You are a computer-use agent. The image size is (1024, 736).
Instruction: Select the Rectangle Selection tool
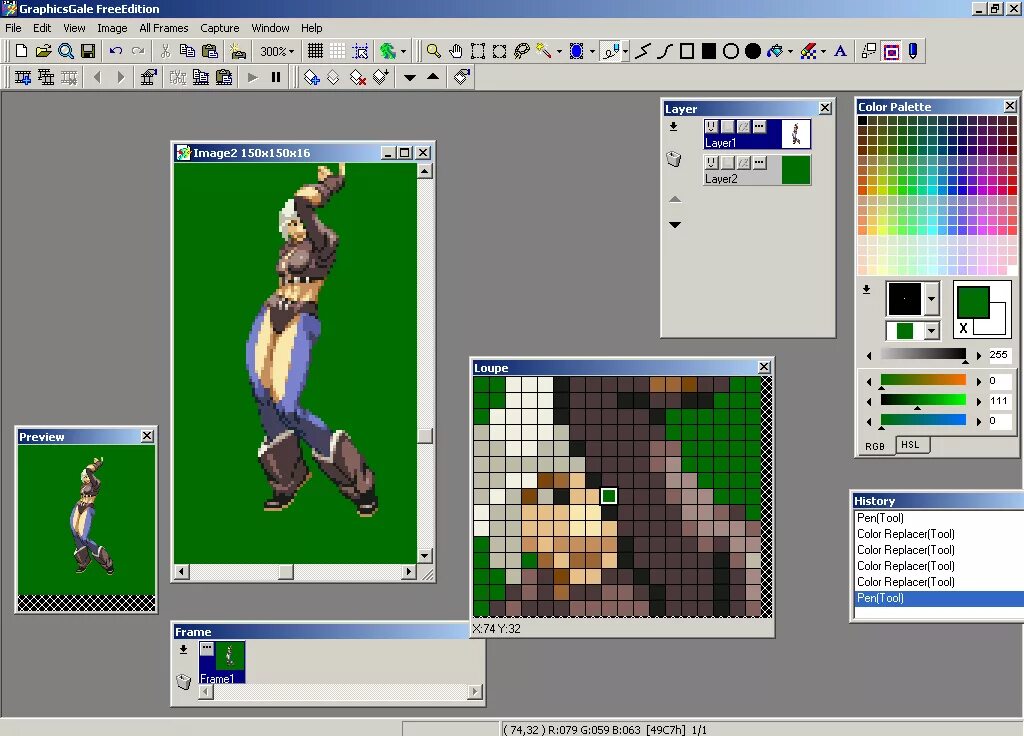coord(478,51)
